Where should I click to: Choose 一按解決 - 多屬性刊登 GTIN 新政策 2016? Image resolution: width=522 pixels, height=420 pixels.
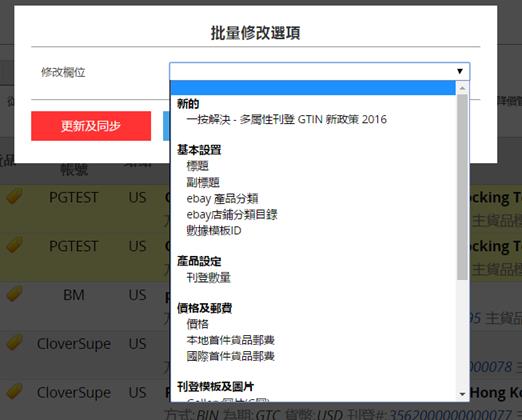coord(286,119)
